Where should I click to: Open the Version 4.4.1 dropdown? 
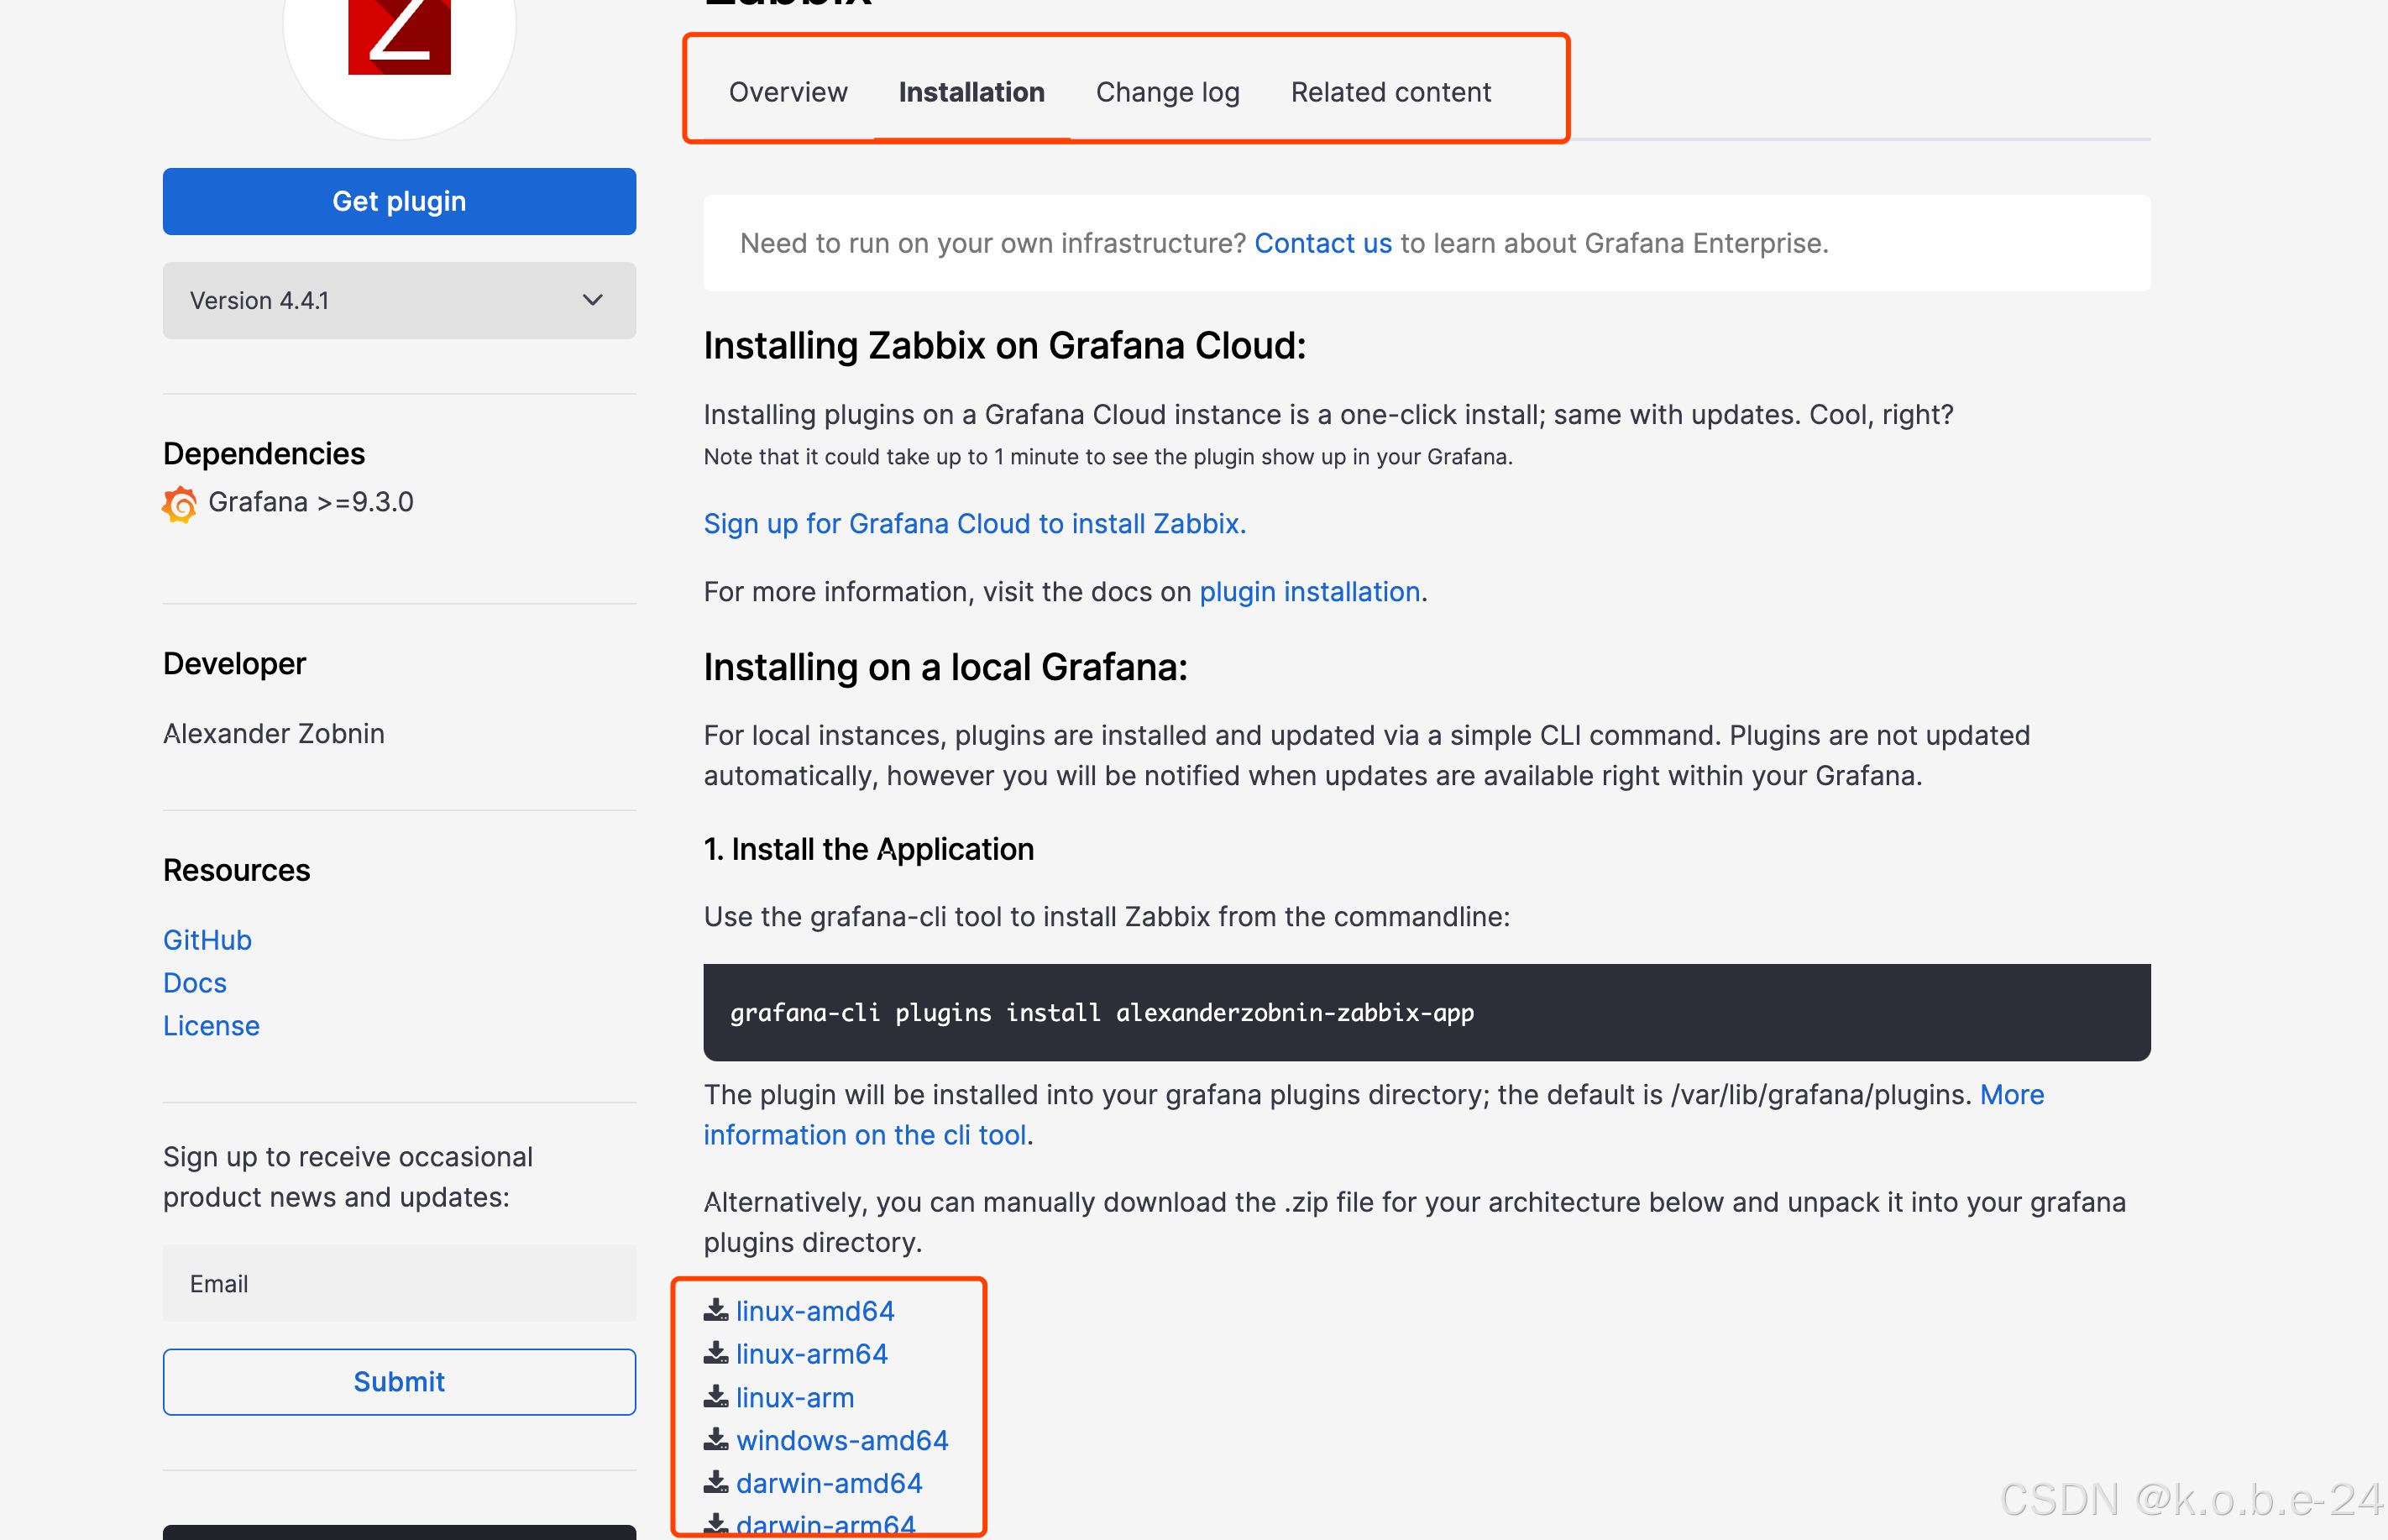pos(399,300)
